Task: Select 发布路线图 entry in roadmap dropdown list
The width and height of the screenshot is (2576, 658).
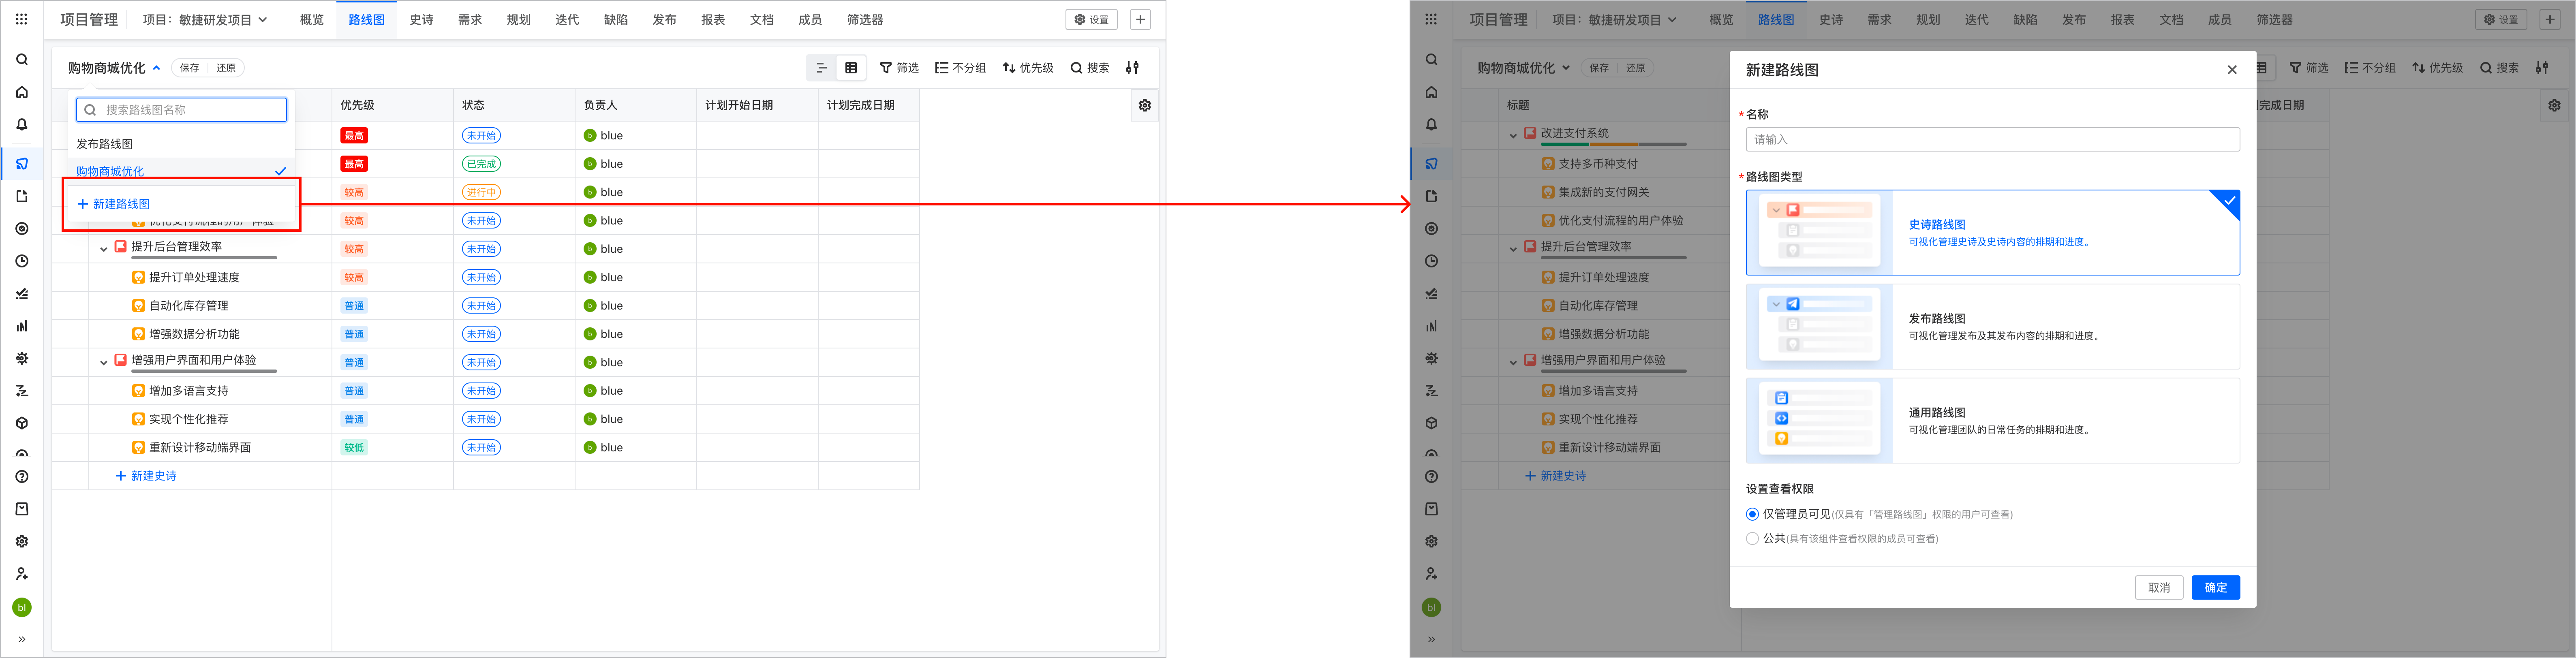Action: point(181,144)
